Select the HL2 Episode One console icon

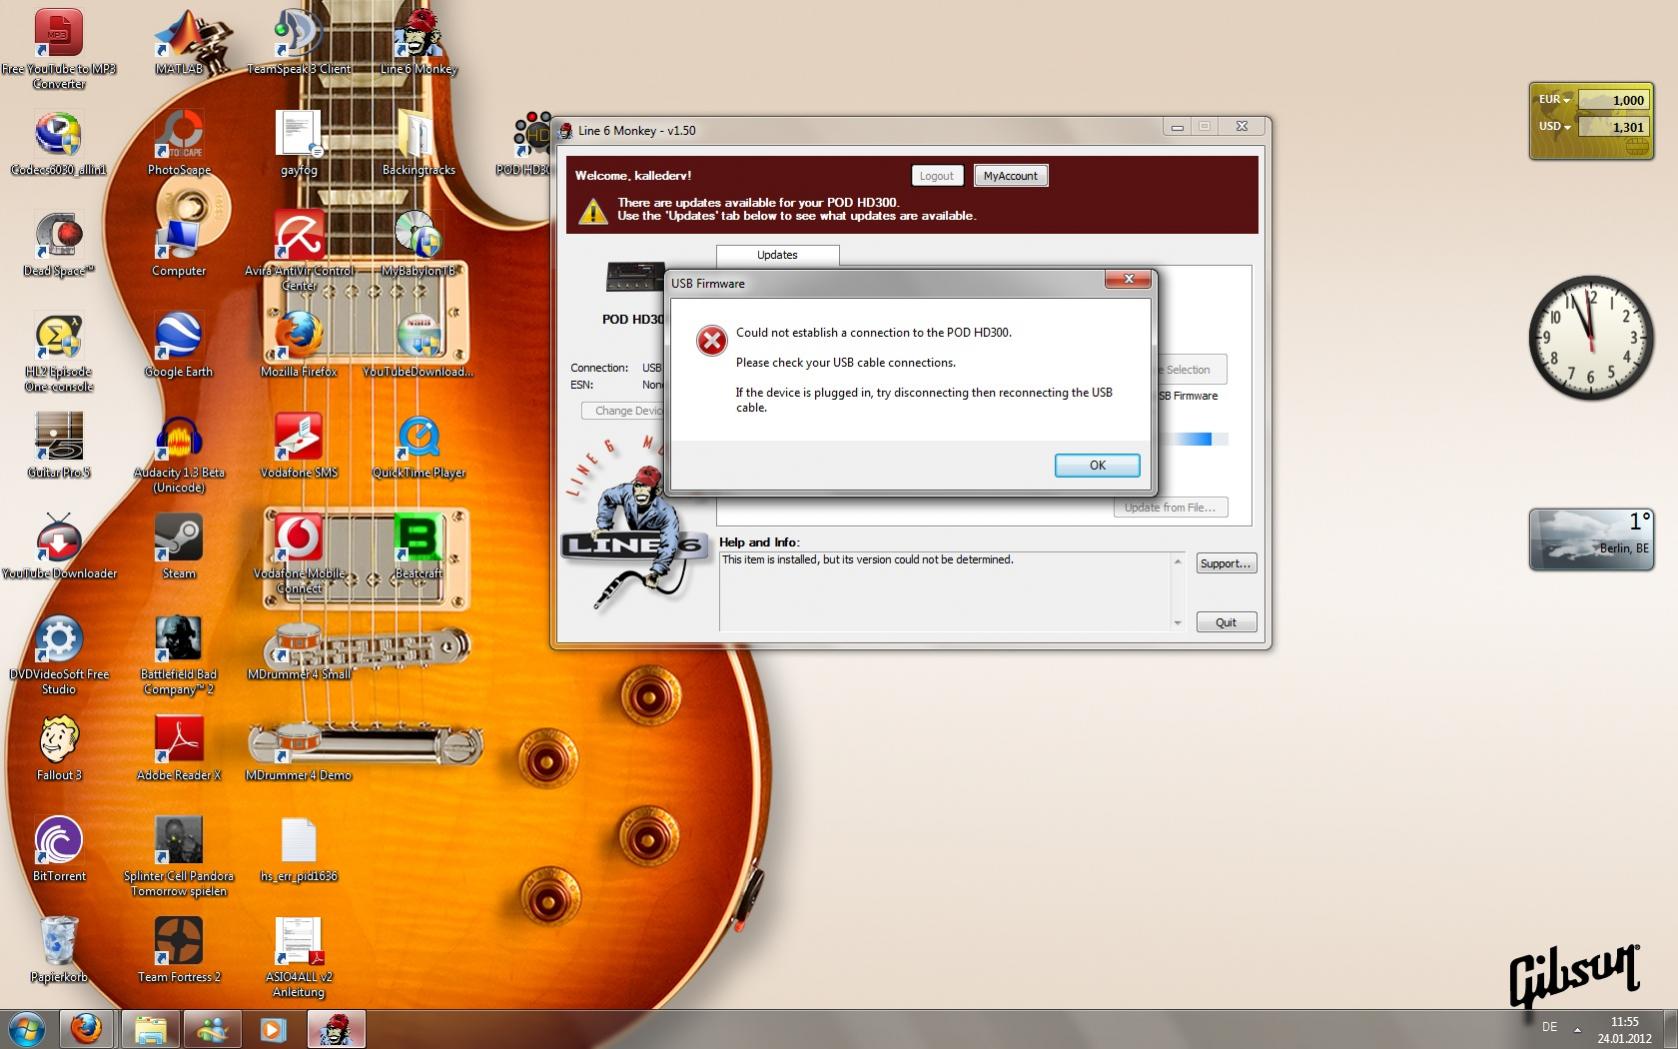click(x=58, y=352)
